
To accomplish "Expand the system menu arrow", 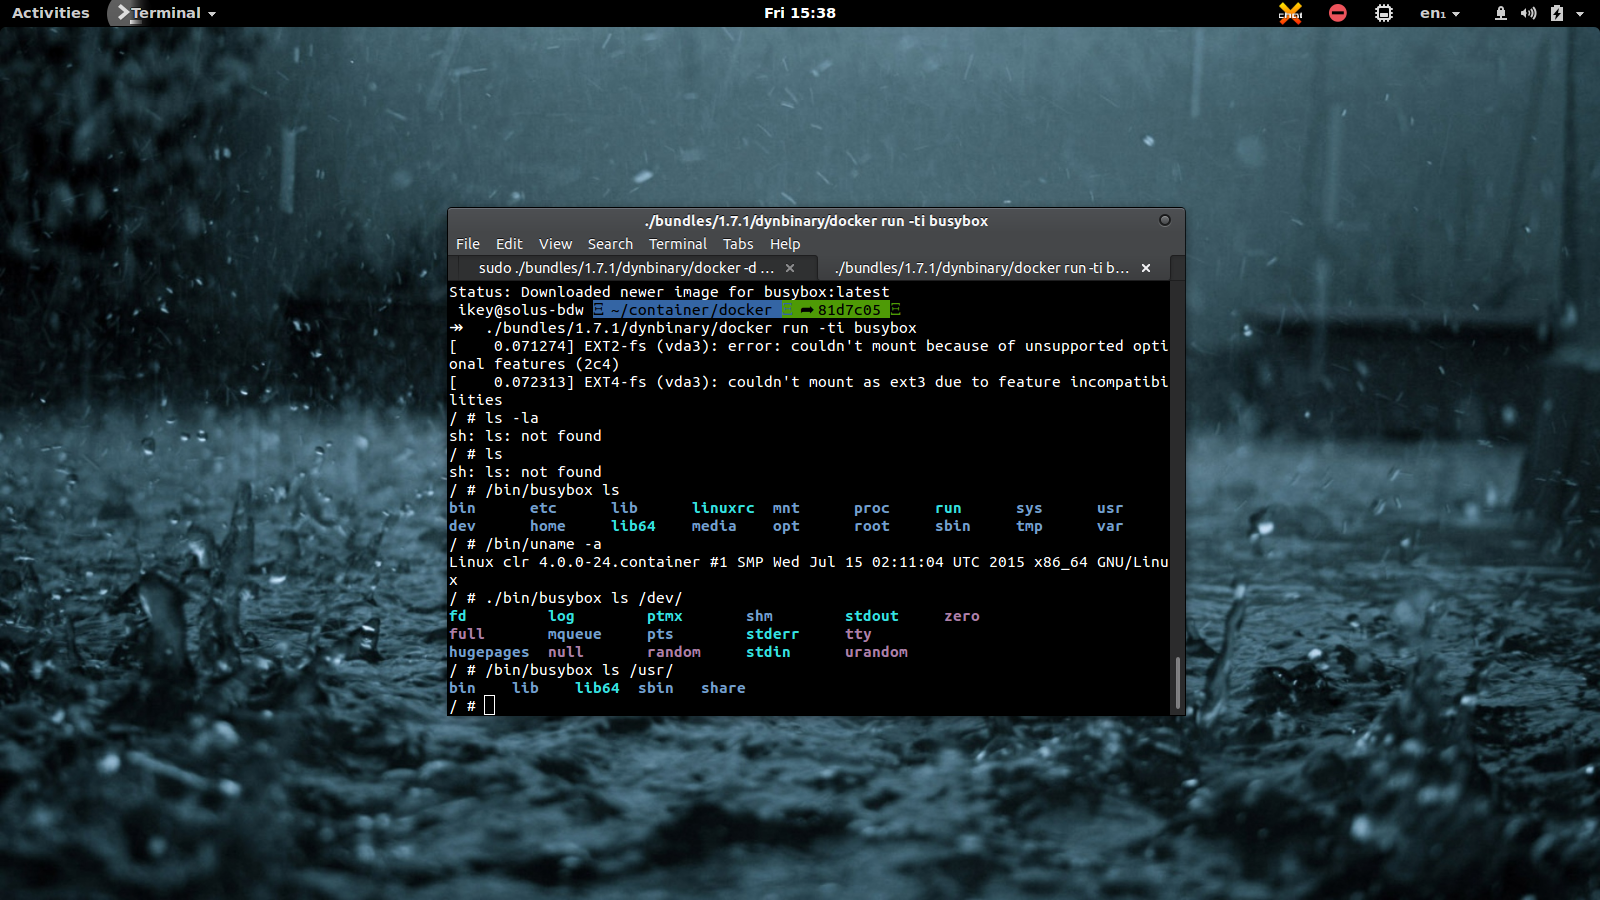I will coord(1580,14).
